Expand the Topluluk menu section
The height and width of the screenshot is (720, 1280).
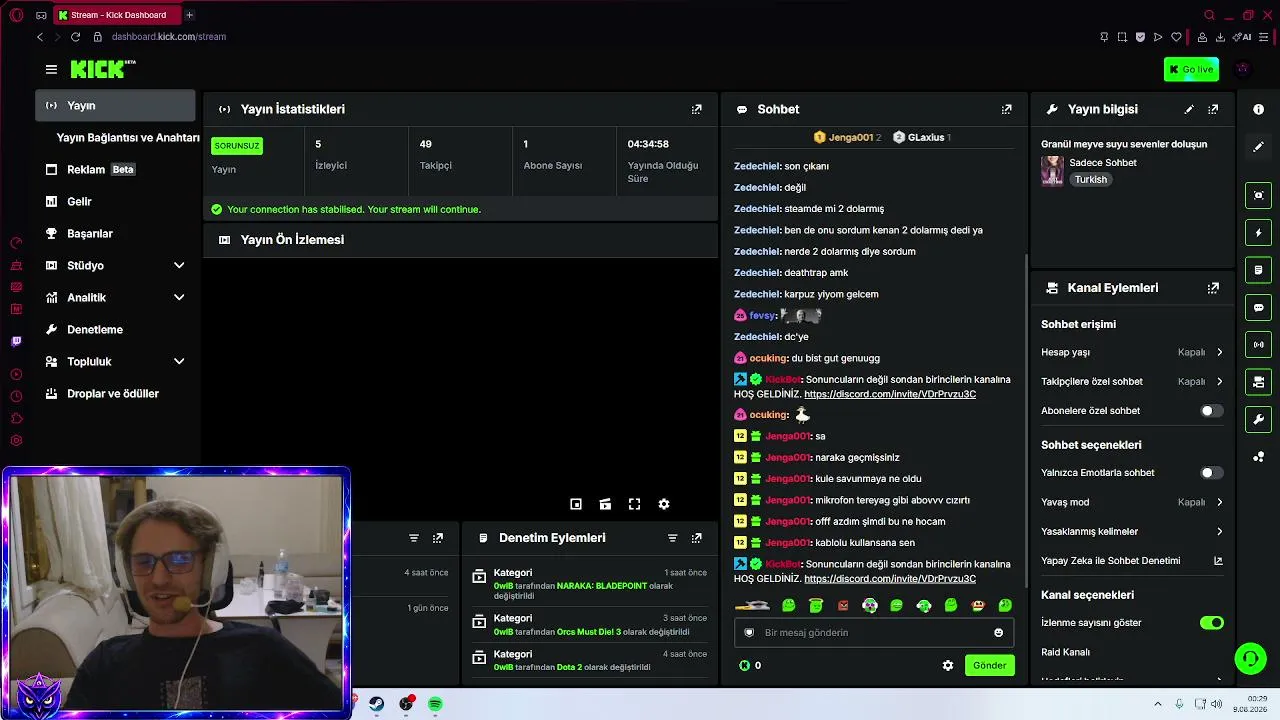pyautogui.click(x=115, y=361)
